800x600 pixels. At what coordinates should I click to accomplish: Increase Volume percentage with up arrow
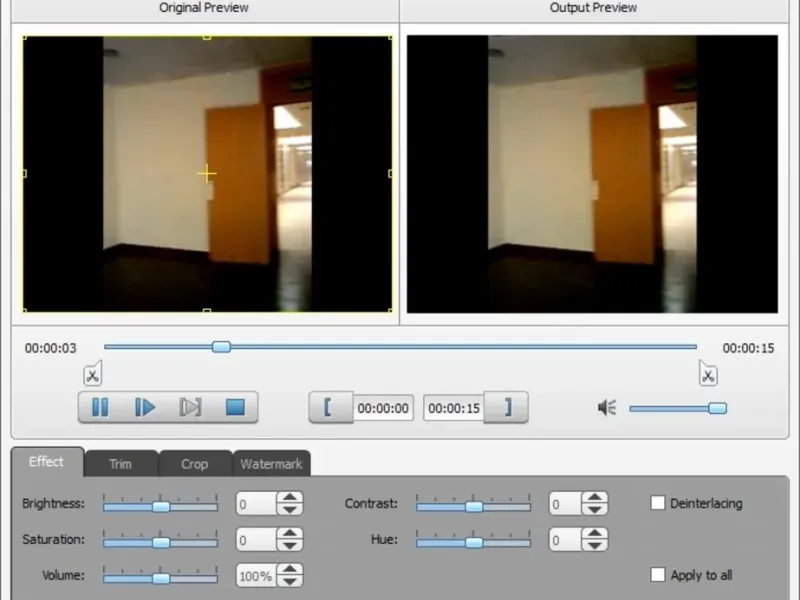point(290,569)
